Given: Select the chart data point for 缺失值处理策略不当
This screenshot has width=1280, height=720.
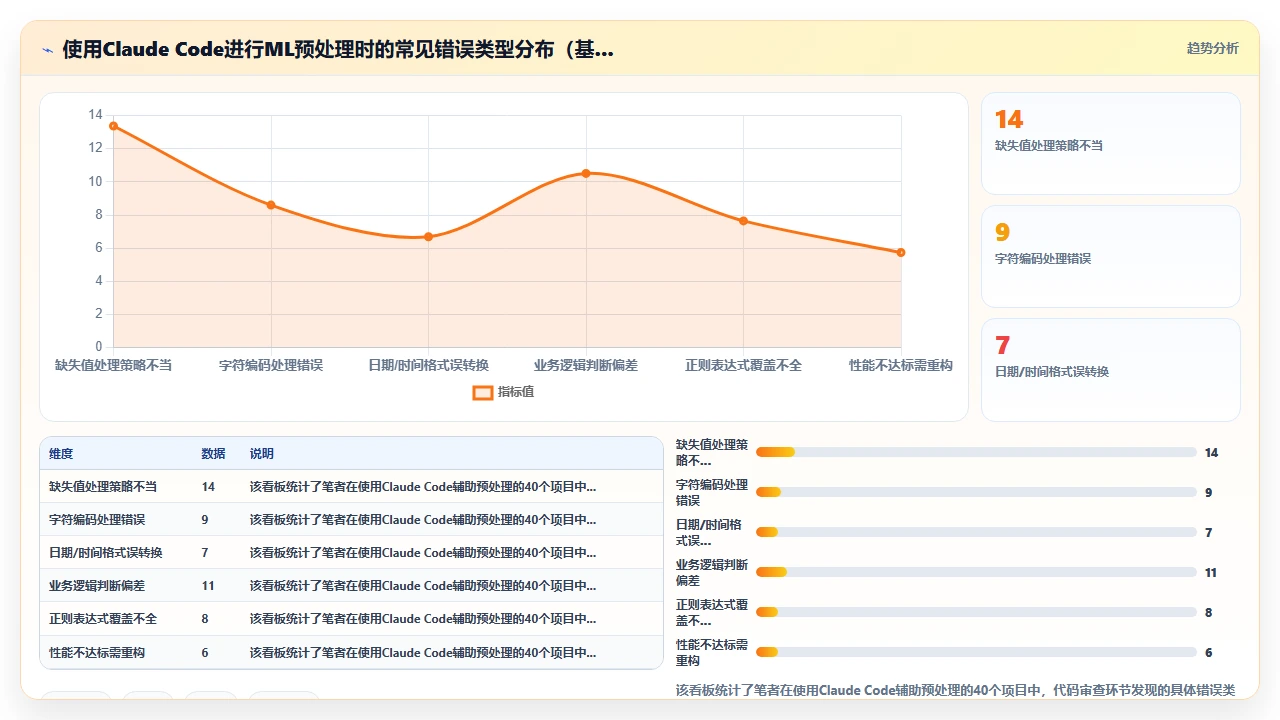Looking at the screenshot, I should tap(113, 126).
